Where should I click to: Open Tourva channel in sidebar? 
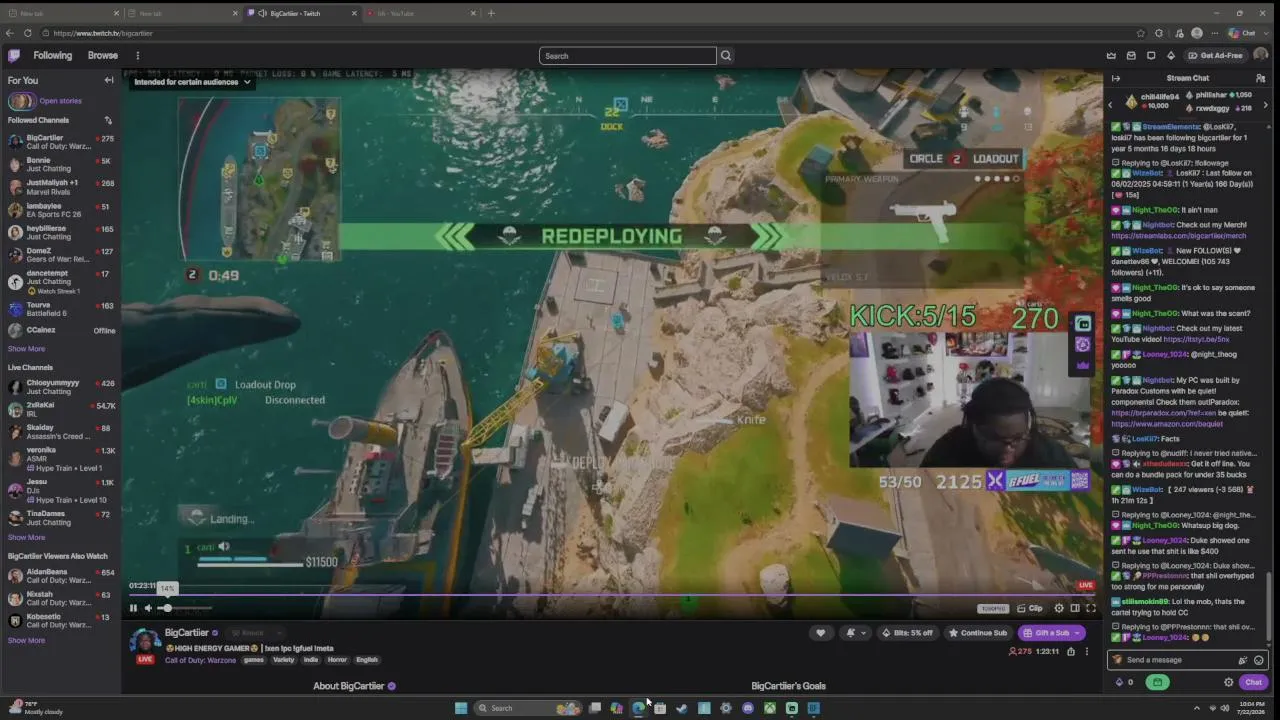coord(61,309)
